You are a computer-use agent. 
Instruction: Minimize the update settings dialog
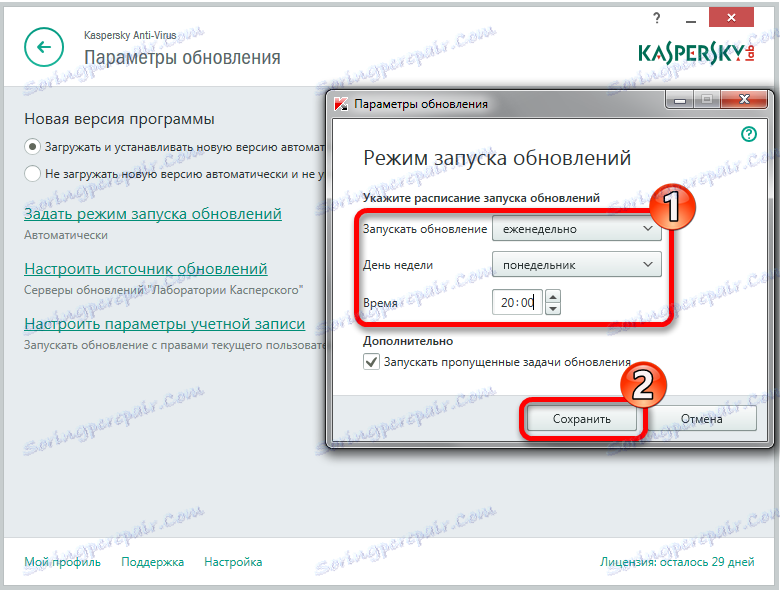tap(680, 99)
